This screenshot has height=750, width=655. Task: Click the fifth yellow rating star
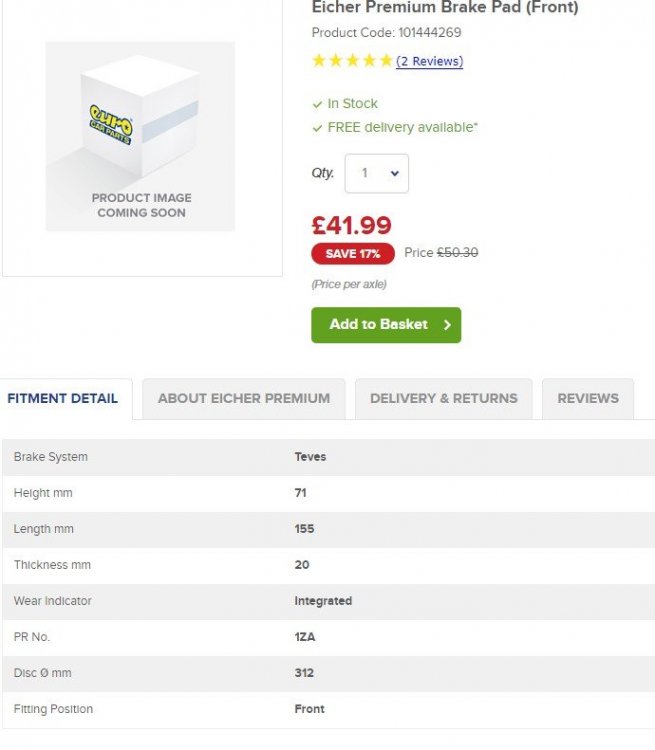386,61
